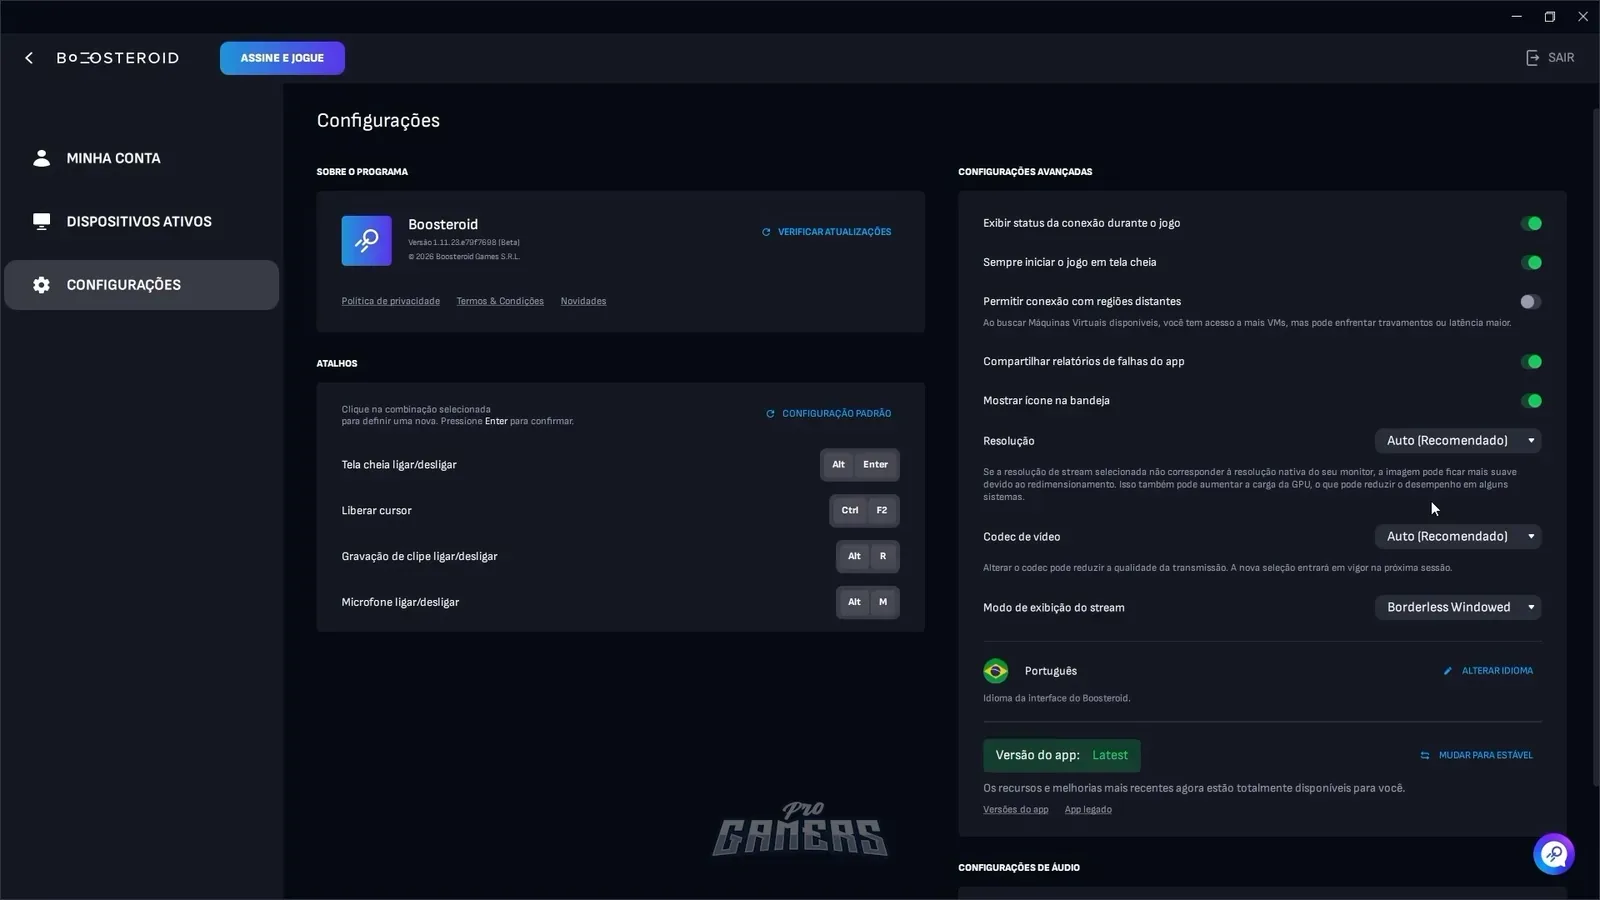Open the Versões do app link
Viewport: 1600px width, 900px height.
(x=1015, y=810)
